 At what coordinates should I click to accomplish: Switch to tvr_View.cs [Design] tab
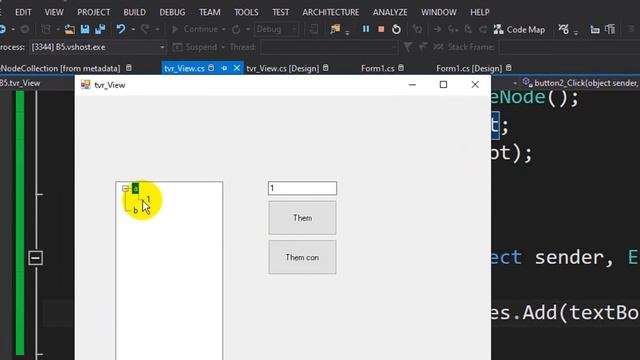coord(282,68)
